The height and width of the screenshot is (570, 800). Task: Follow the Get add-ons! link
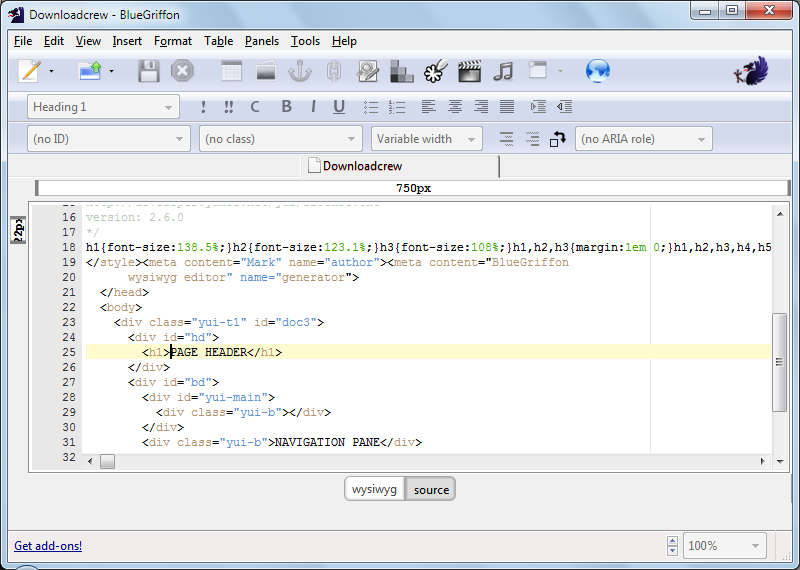tap(48, 546)
